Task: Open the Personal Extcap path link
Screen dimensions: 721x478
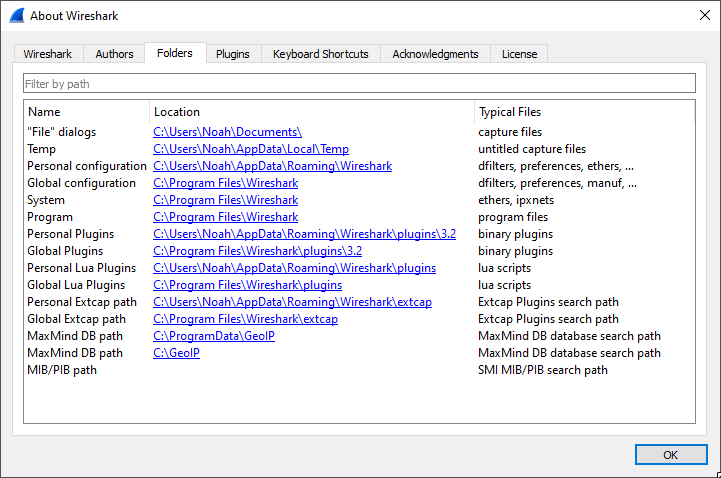Action: click(292, 302)
